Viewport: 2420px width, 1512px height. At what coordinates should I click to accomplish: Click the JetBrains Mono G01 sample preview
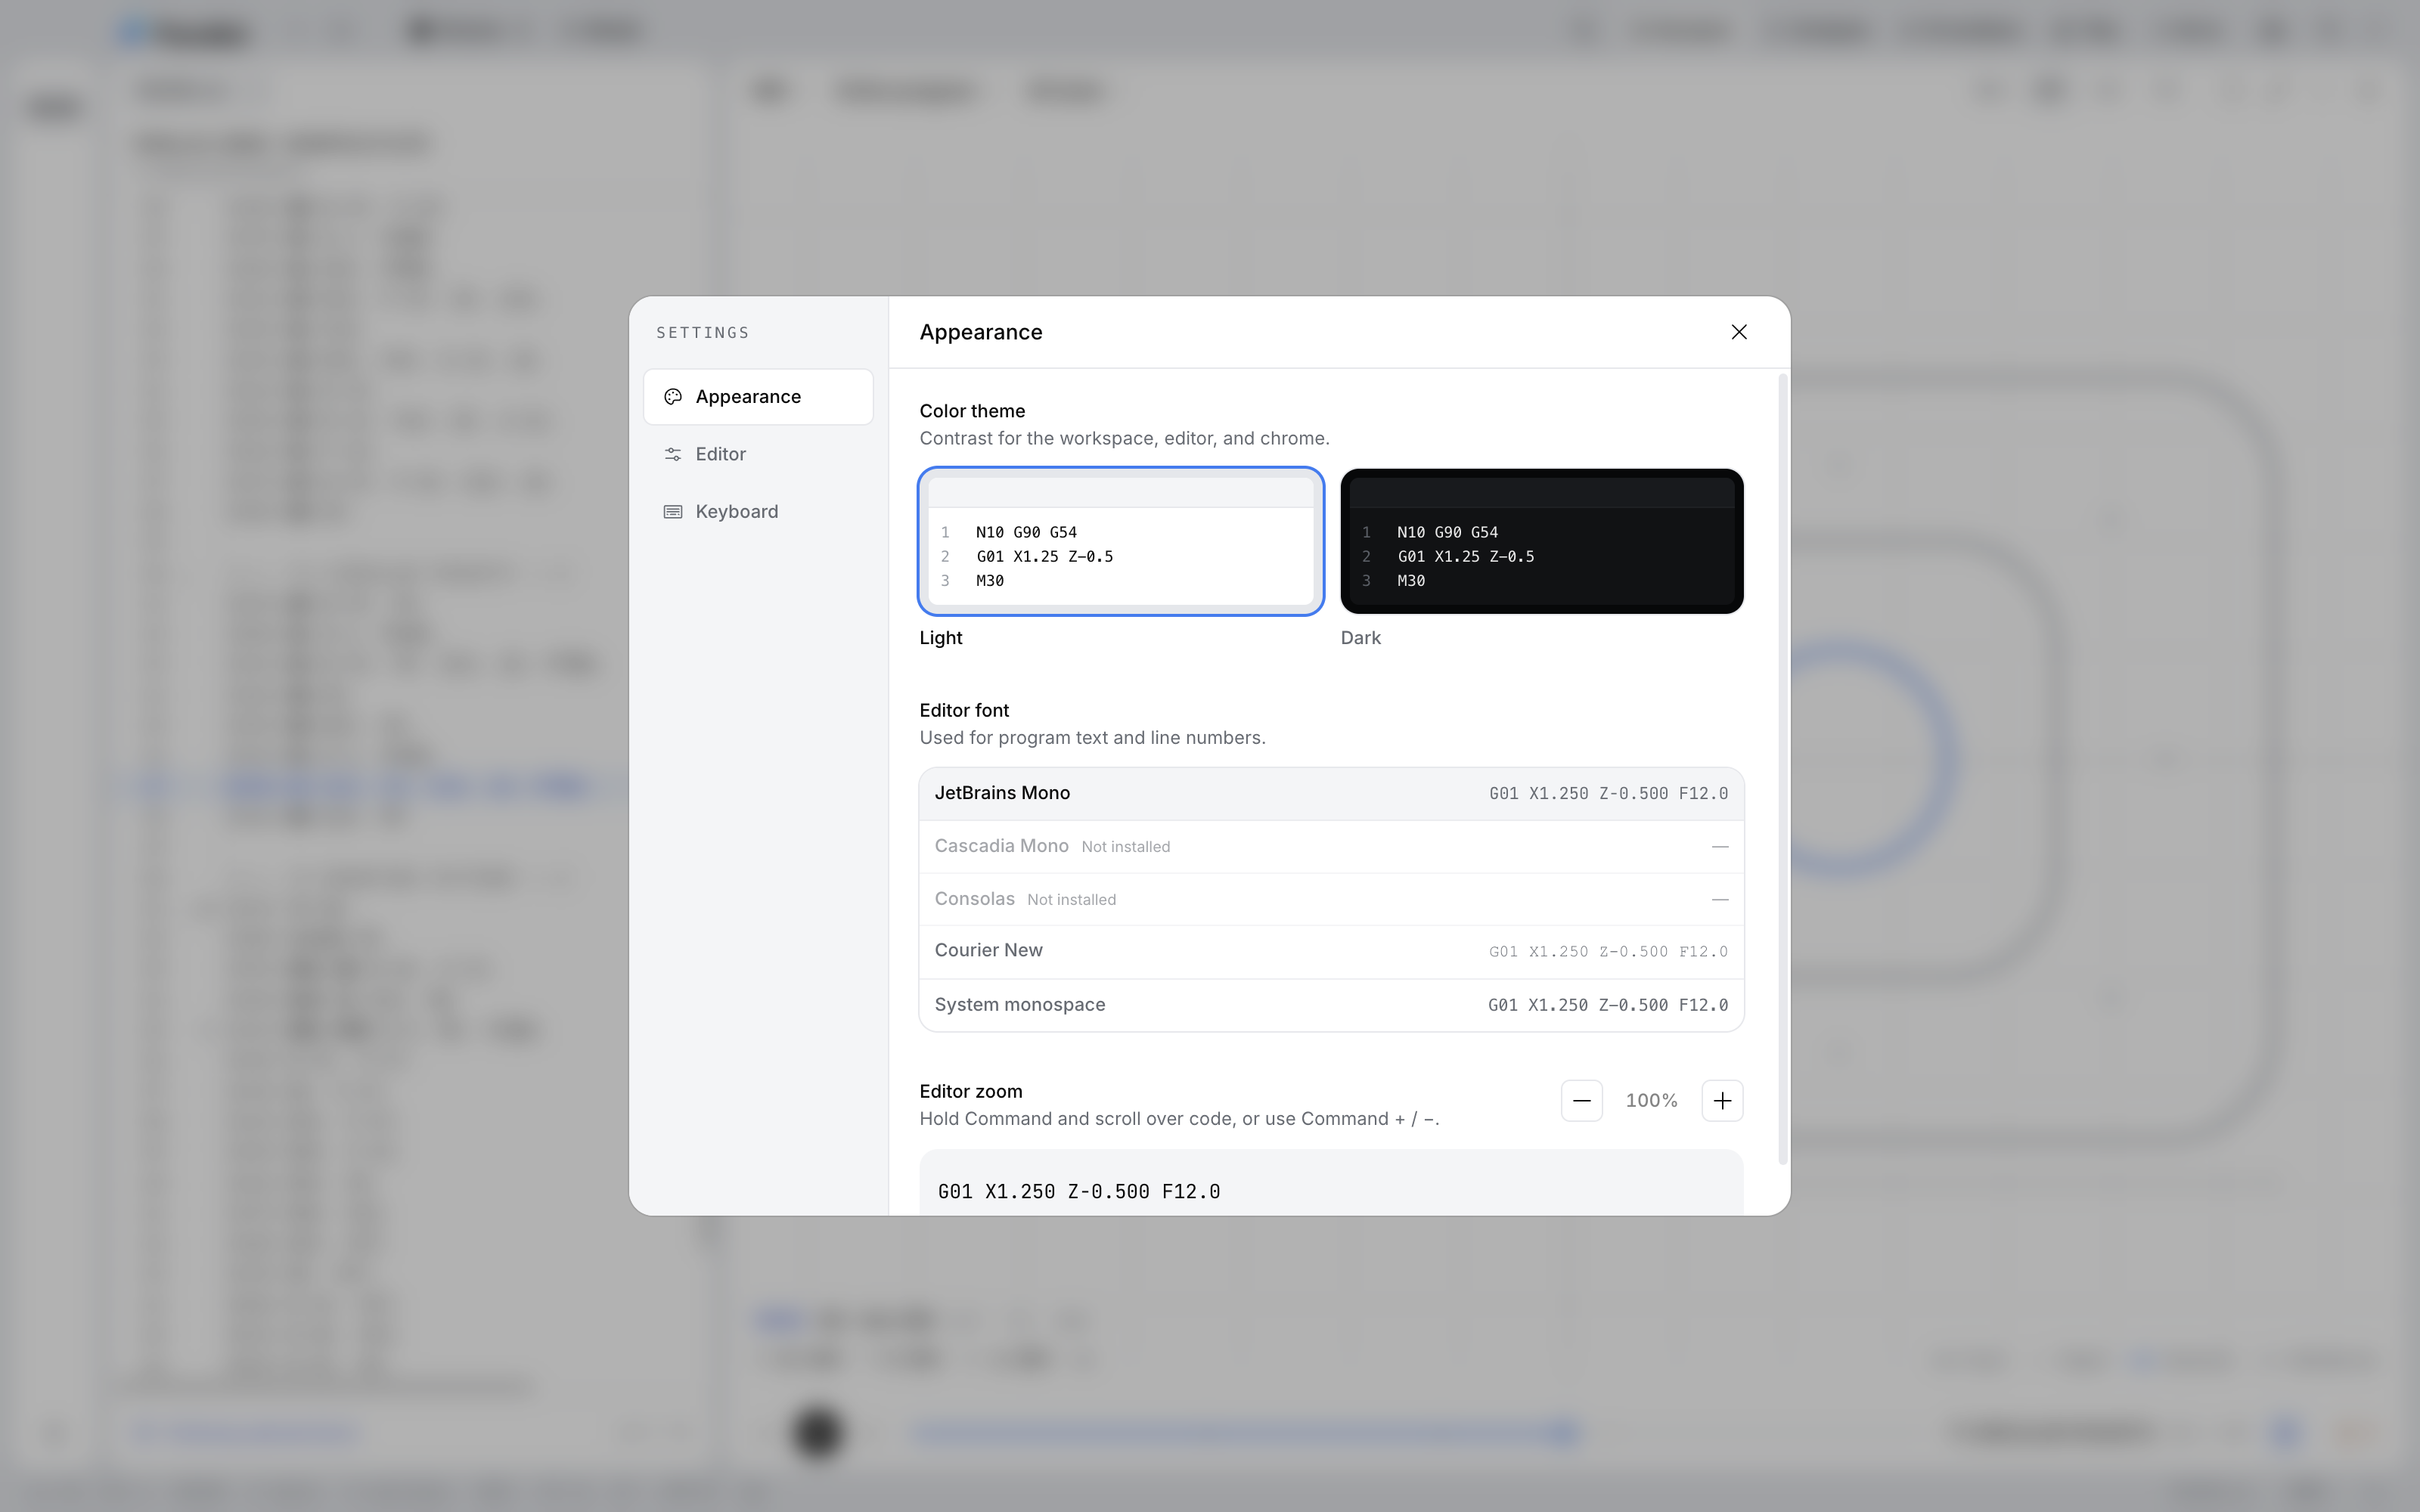(1608, 794)
